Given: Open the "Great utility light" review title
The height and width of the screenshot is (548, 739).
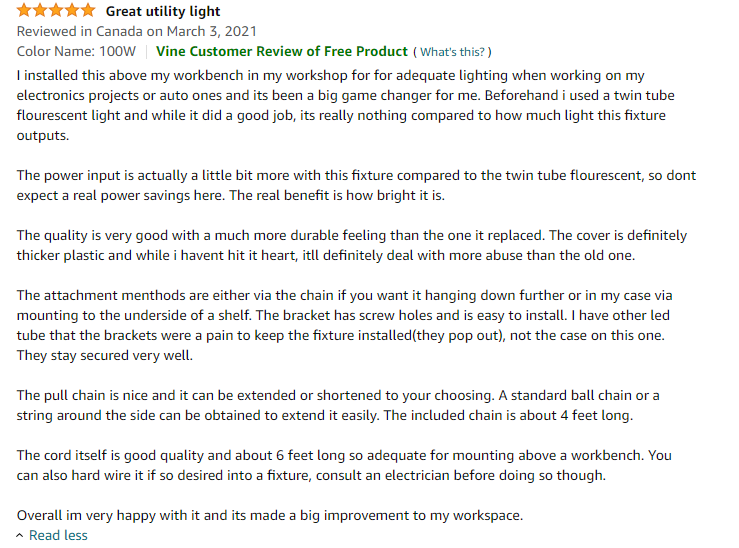Looking at the screenshot, I should pyautogui.click(x=163, y=12).
